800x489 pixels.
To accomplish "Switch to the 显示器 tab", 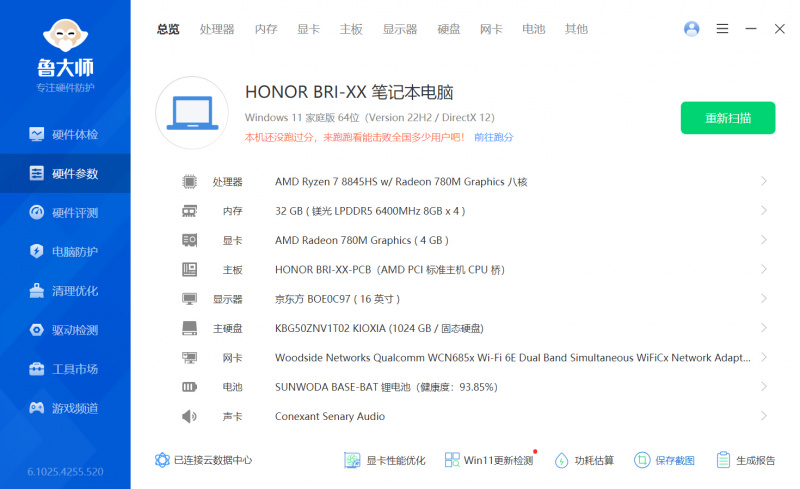I will tap(400, 29).
